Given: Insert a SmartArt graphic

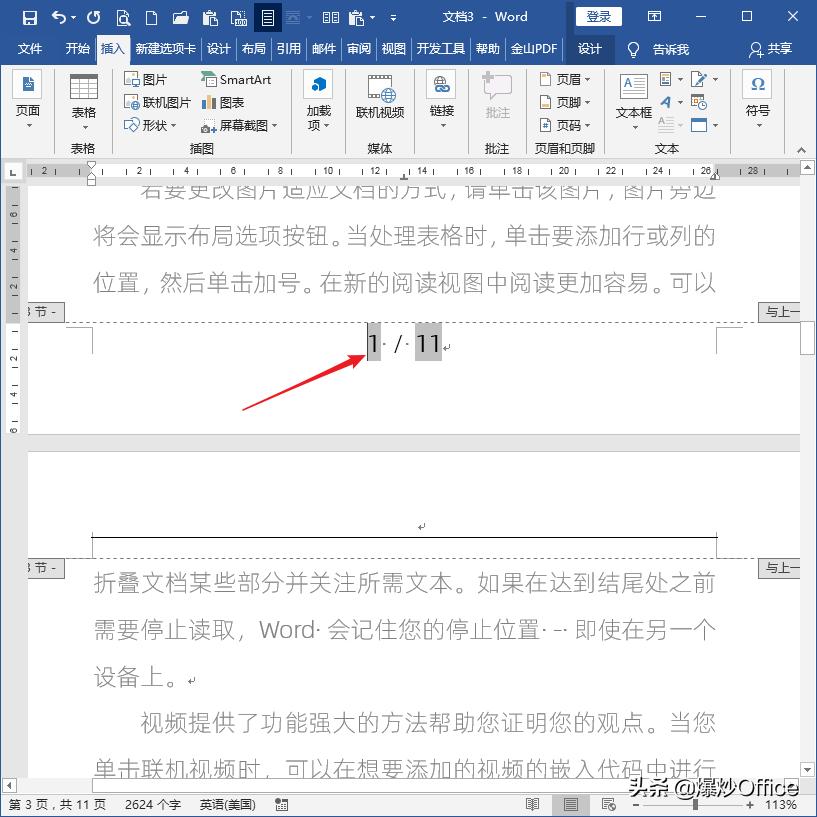Looking at the screenshot, I should click(x=238, y=78).
